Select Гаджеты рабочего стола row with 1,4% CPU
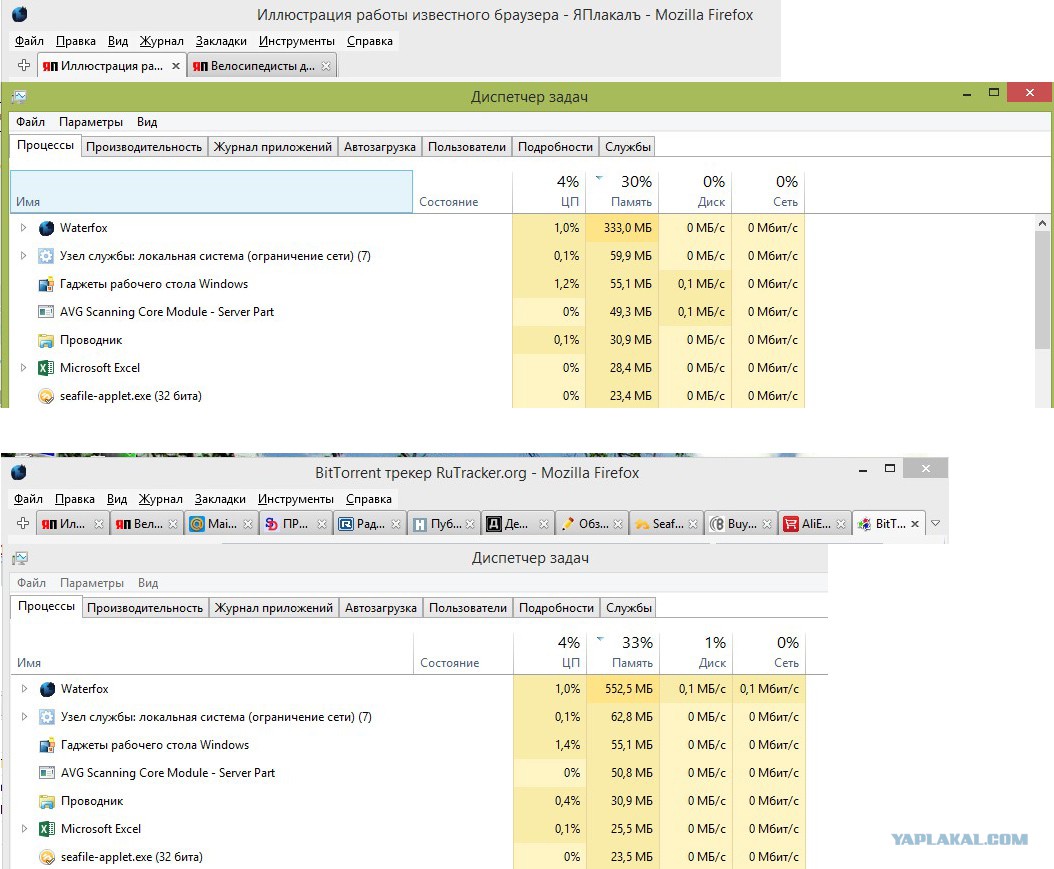Viewport: 1054px width, 869px height. [x=408, y=745]
